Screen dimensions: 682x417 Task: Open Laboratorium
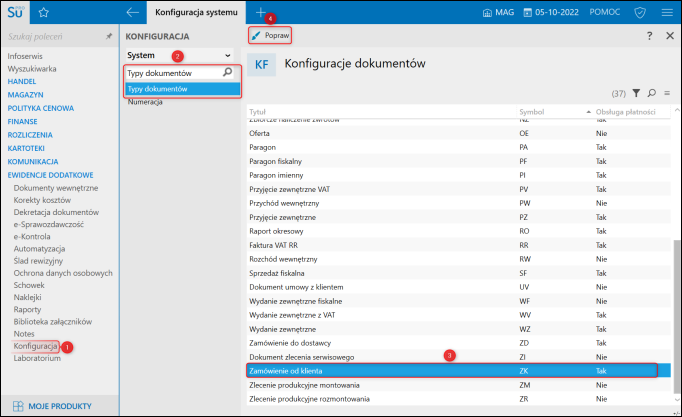(37, 358)
